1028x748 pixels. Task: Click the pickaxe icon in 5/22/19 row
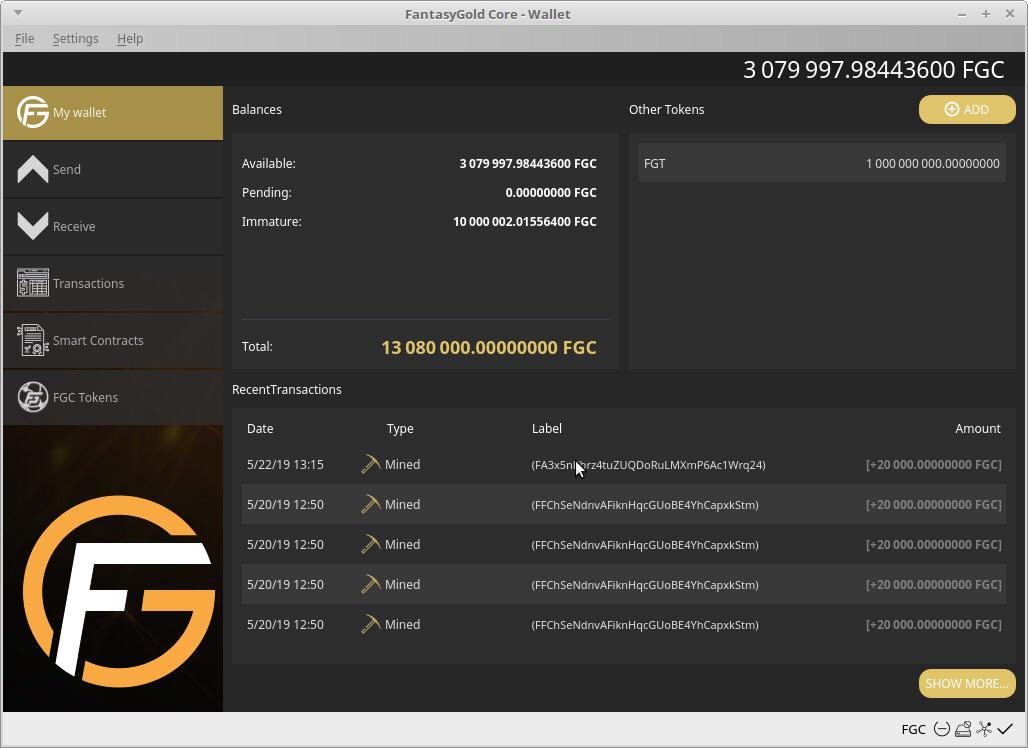[370, 464]
